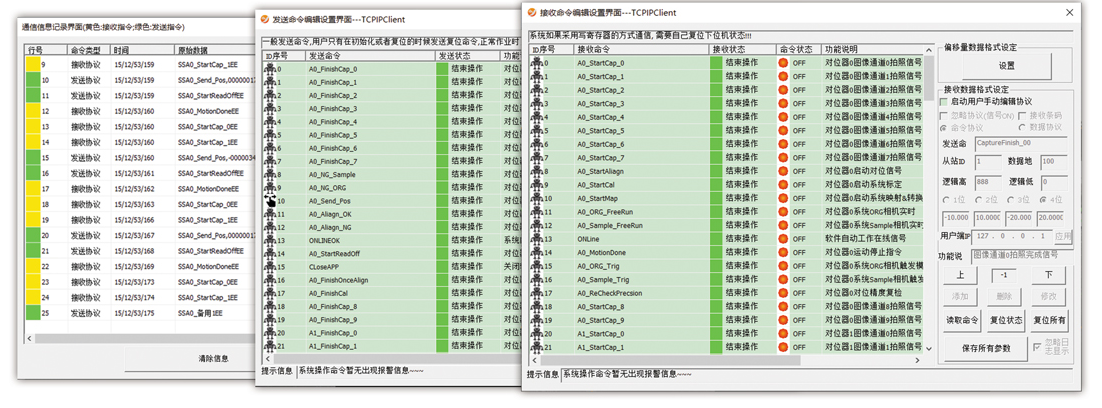Click the 逻辑高 input field showing 888
The image size is (1102, 408).
click(987, 182)
